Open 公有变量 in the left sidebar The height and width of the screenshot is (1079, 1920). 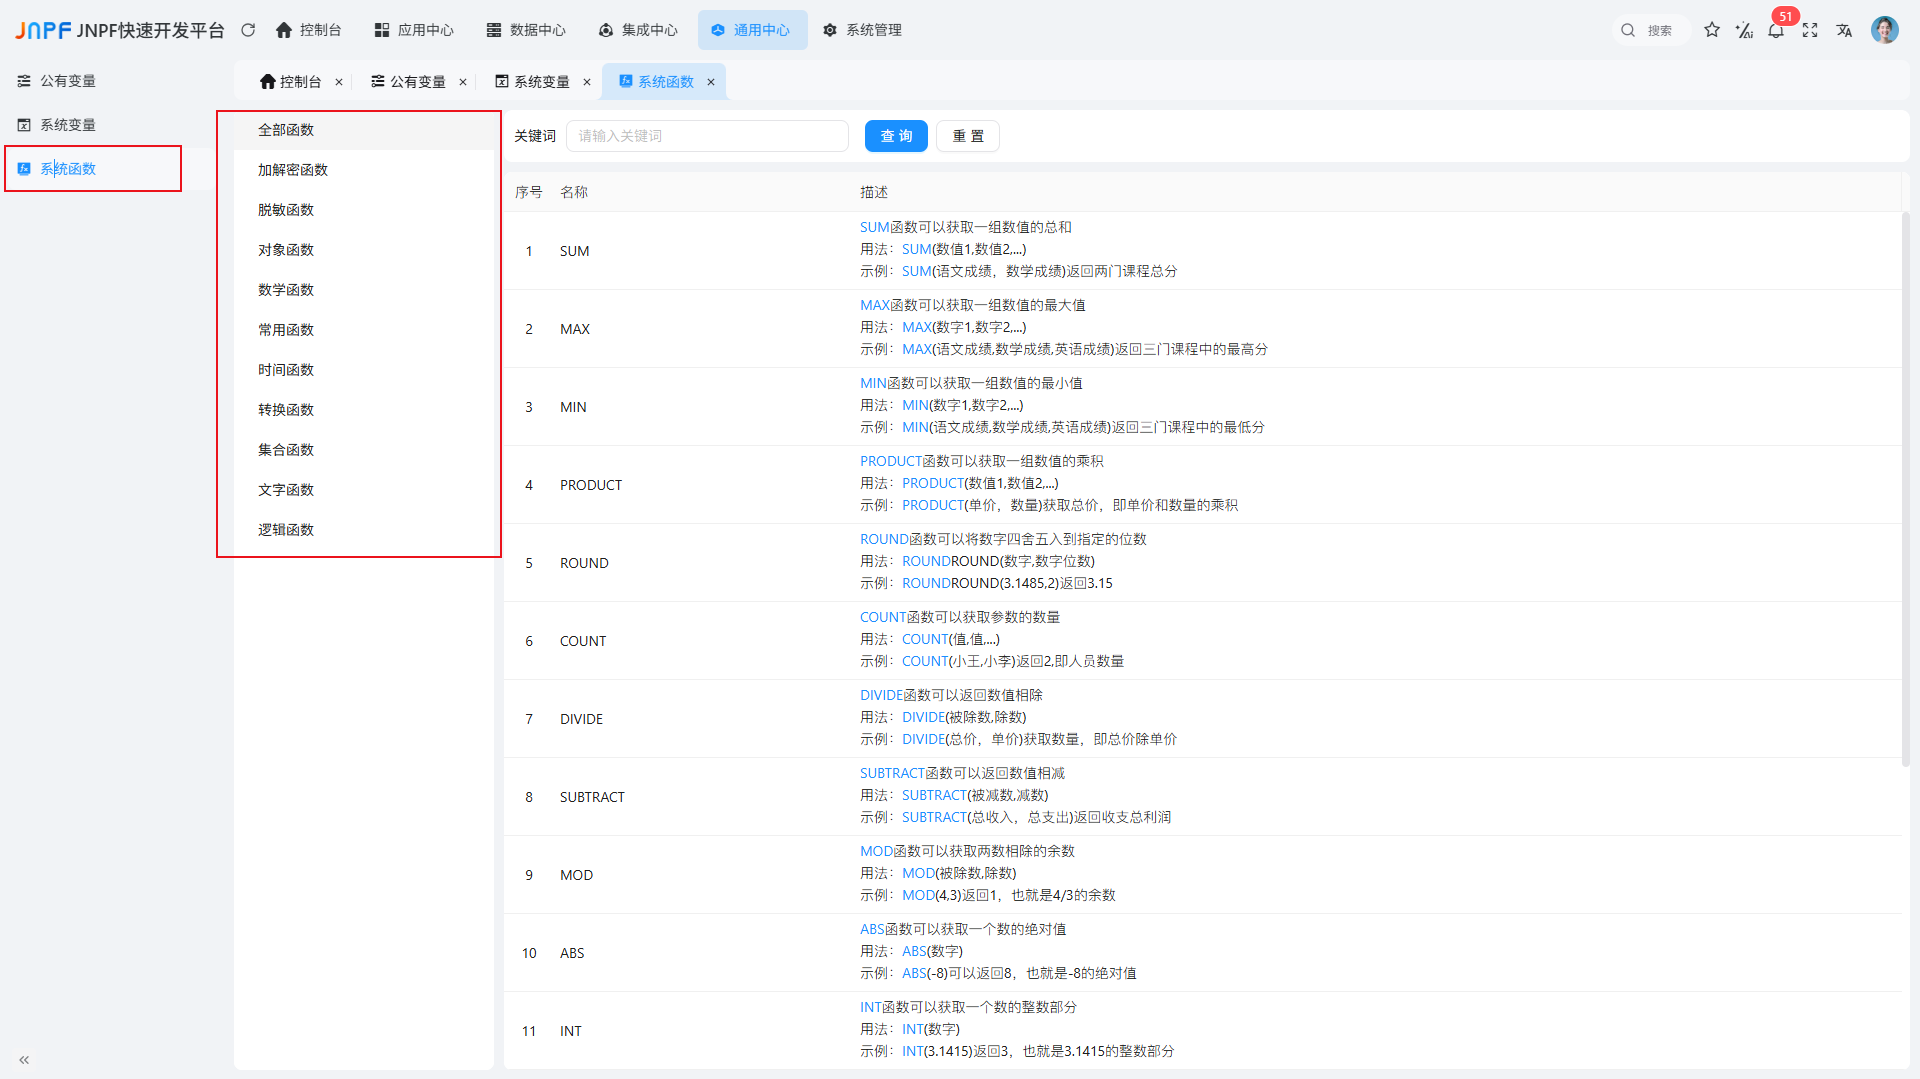point(68,81)
